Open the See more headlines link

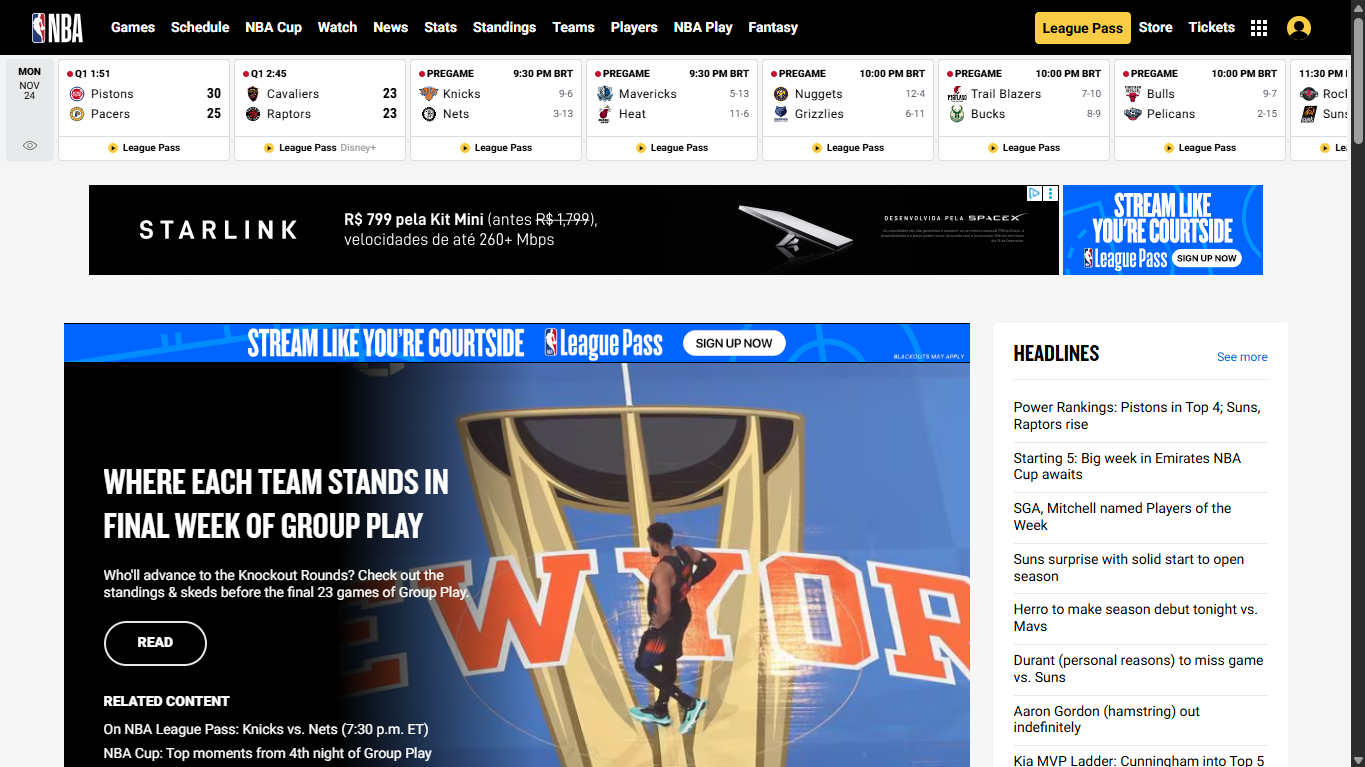[1242, 357]
